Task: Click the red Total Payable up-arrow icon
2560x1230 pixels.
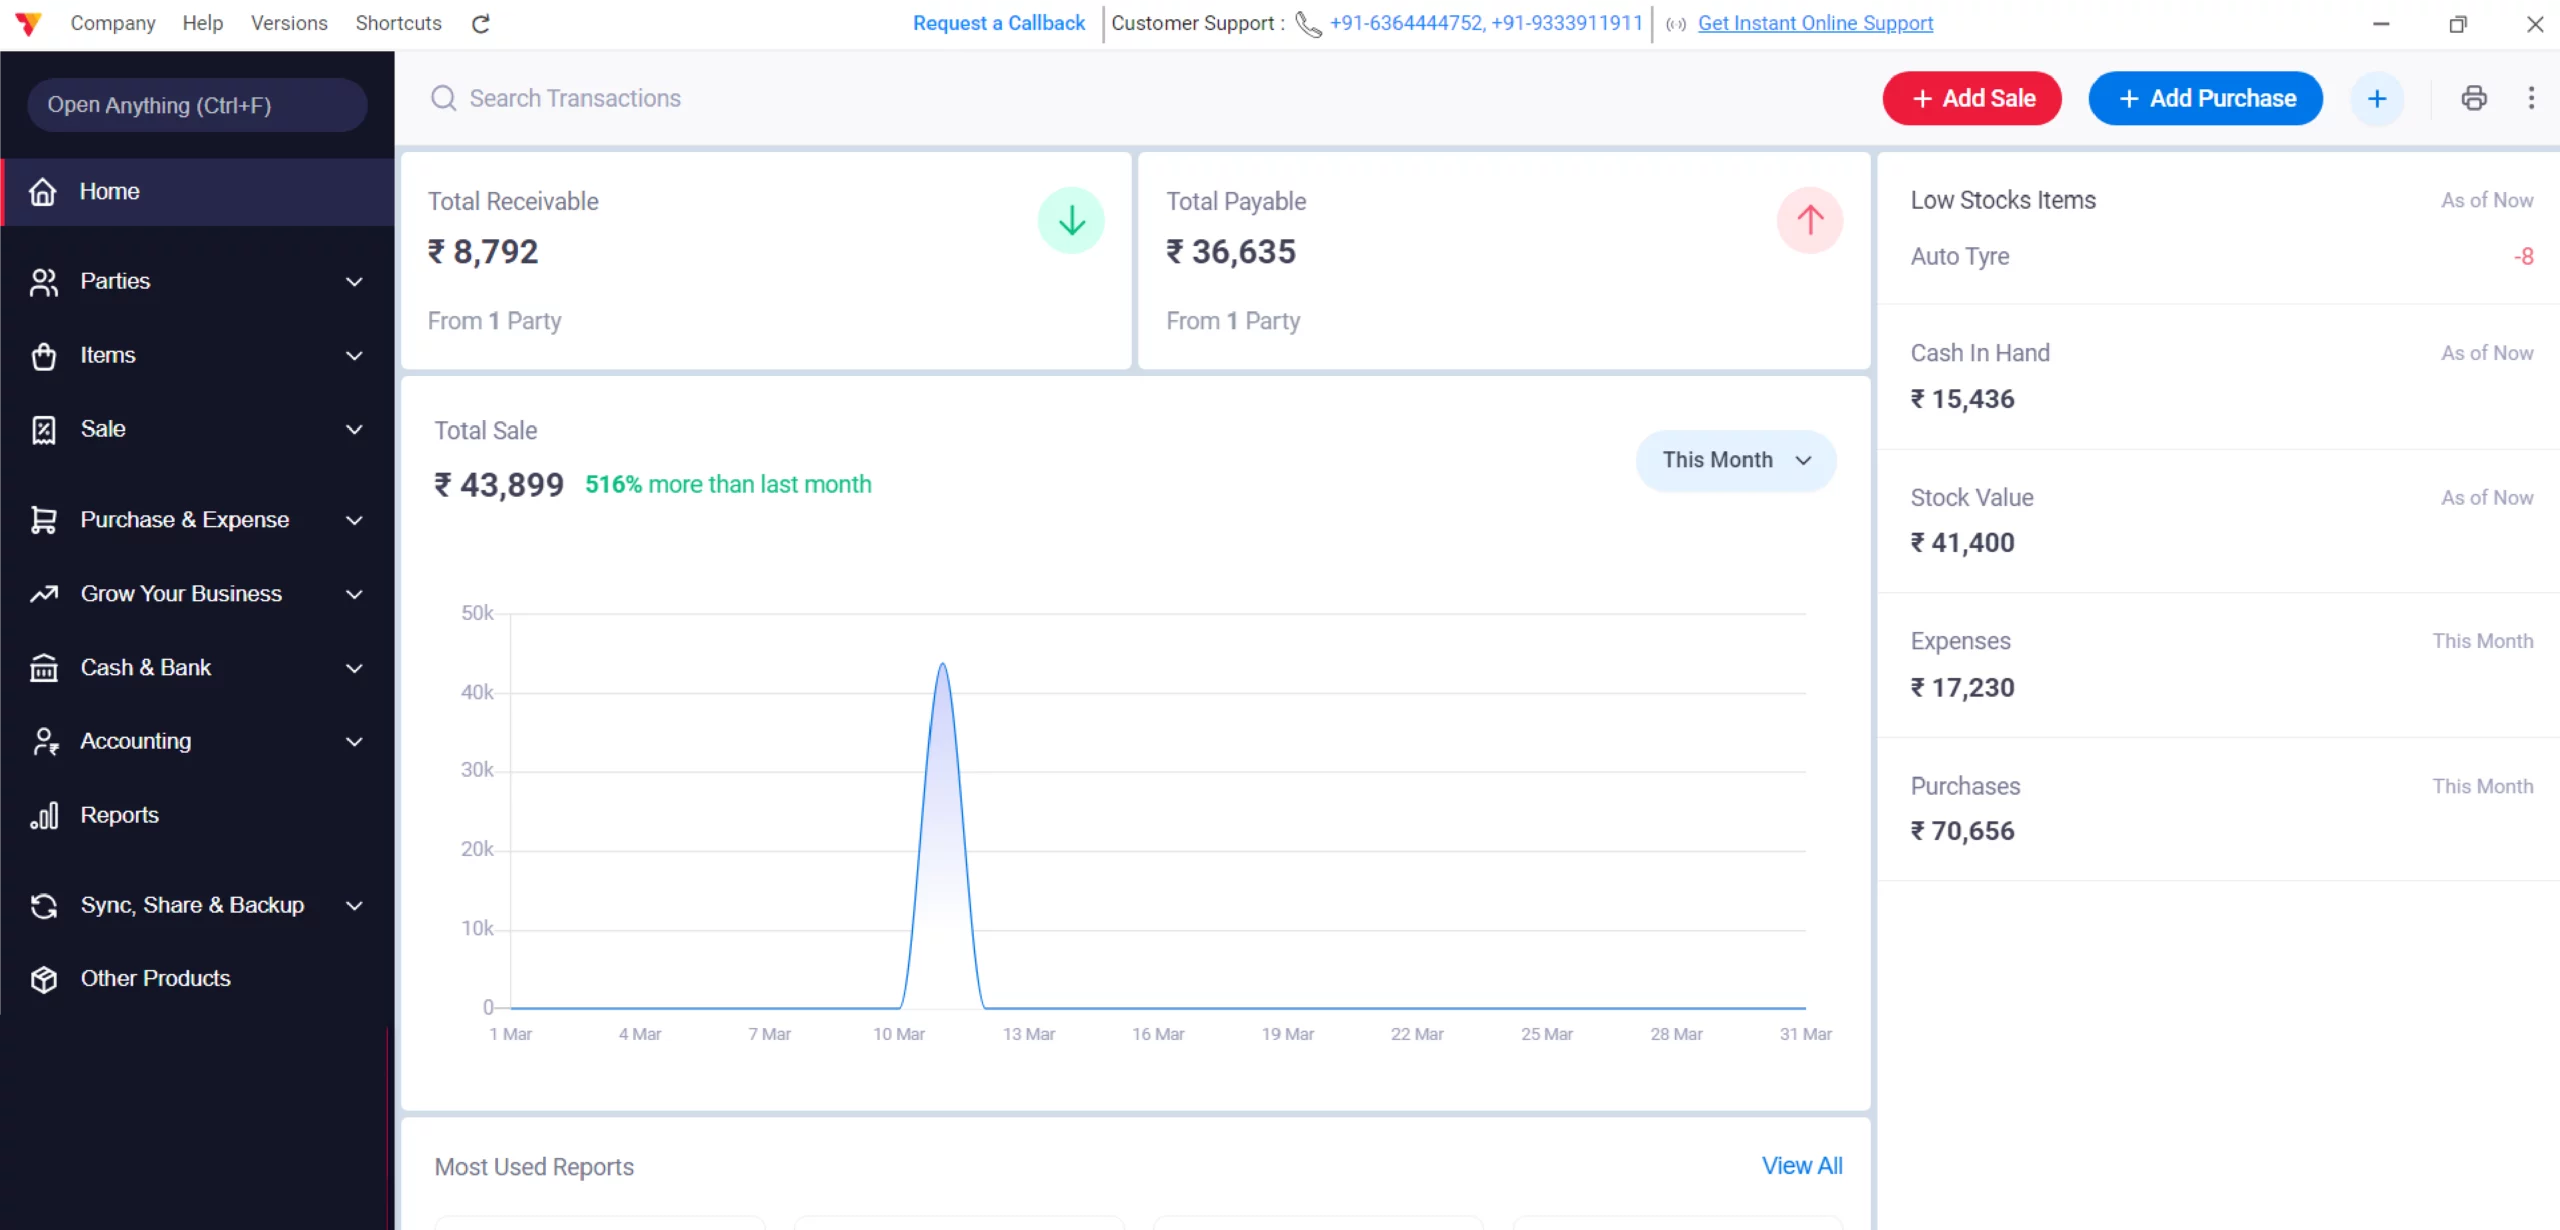Action: (1809, 220)
